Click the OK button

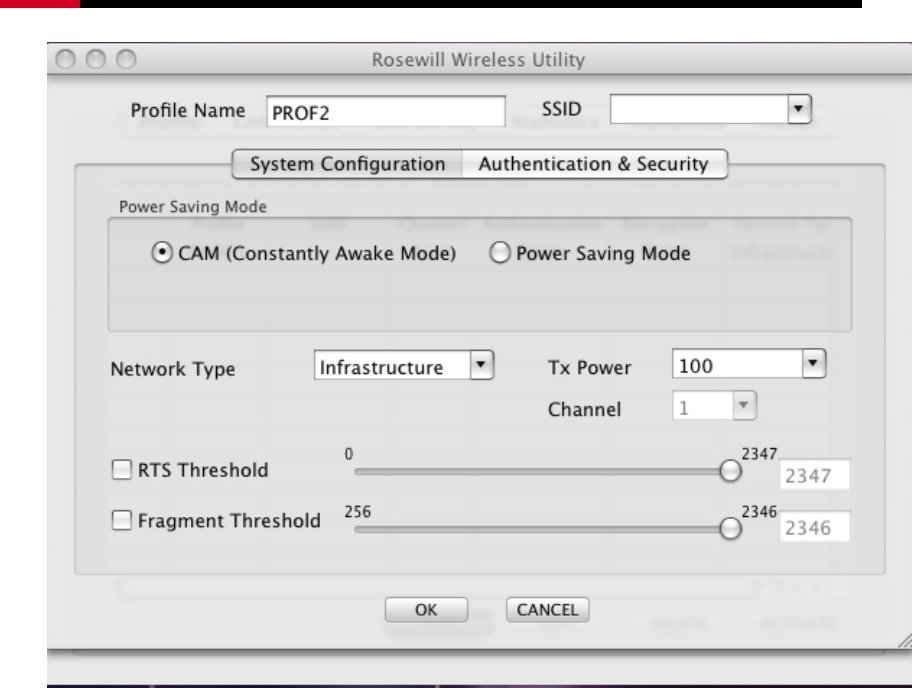point(426,609)
